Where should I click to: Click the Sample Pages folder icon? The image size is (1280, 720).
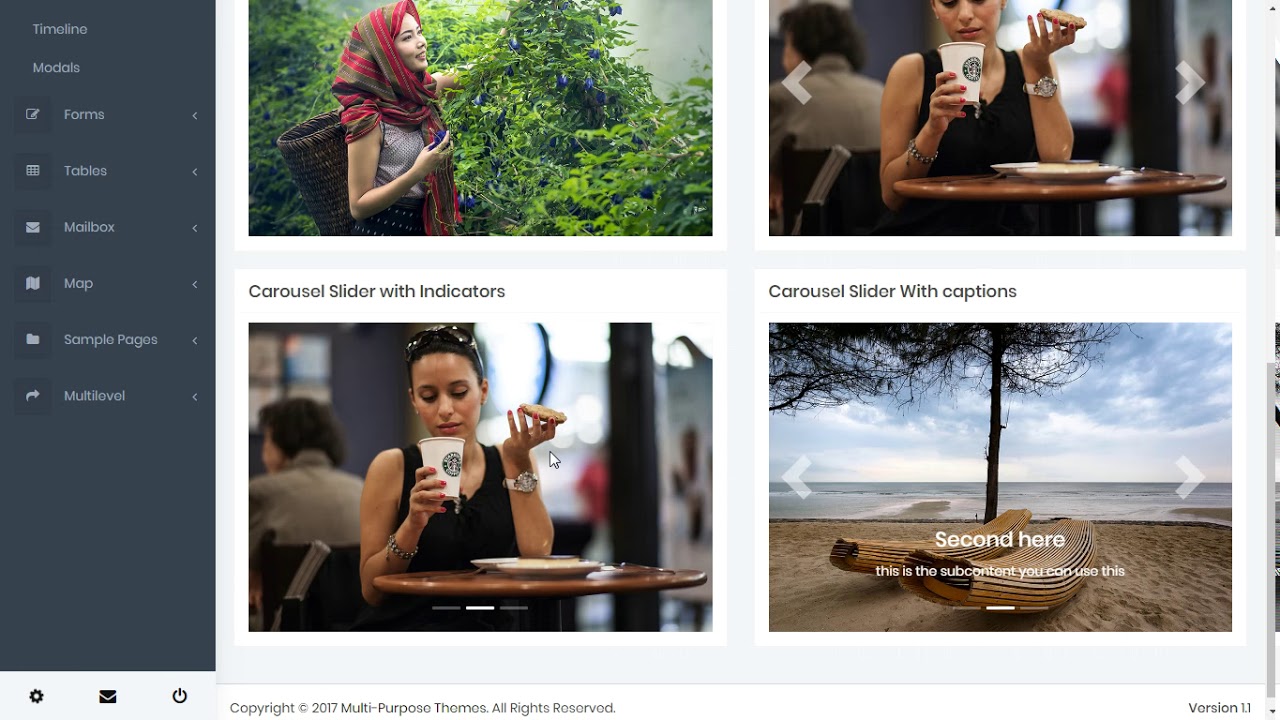[x=32, y=339]
